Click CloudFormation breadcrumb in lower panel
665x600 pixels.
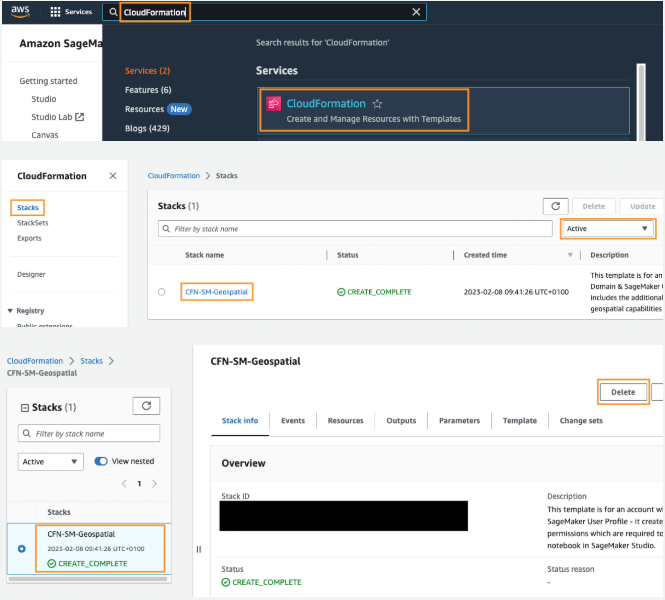click(x=35, y=361)
